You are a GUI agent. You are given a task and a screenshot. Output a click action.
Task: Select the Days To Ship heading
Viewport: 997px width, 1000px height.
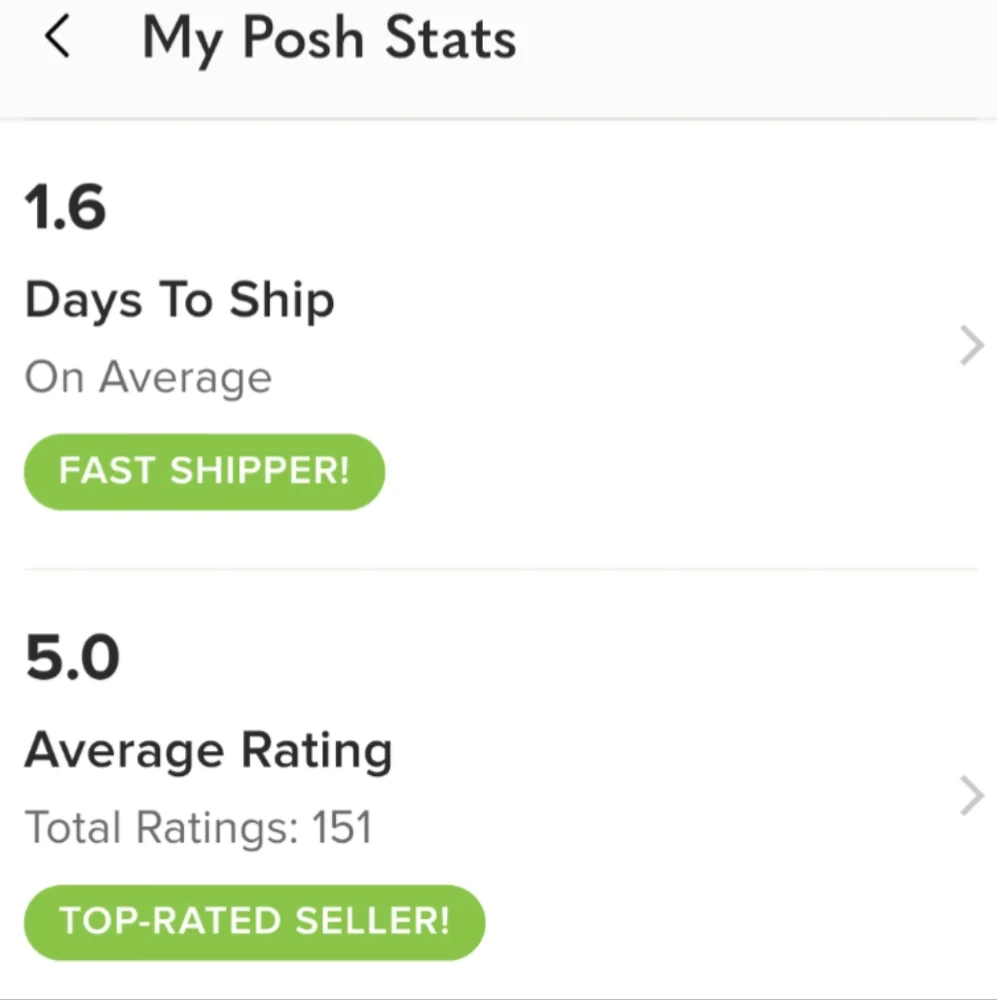[x=179, y=301]
